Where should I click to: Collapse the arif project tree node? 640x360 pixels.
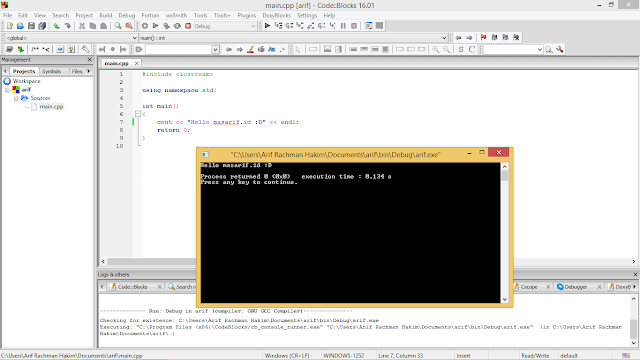point(7,90)
